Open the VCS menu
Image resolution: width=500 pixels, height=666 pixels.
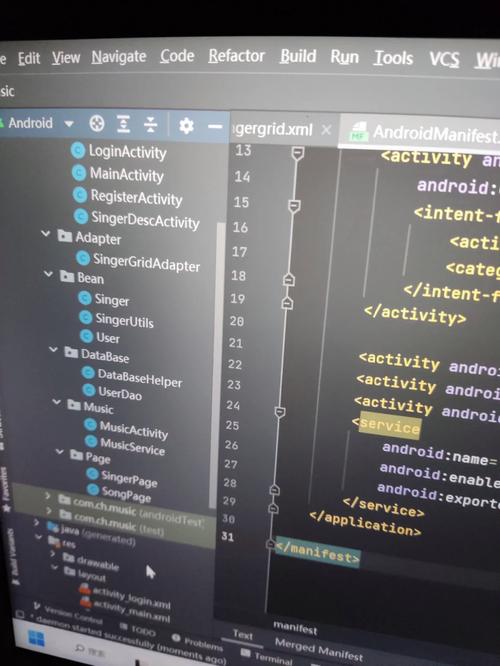(x=444, y=60)
